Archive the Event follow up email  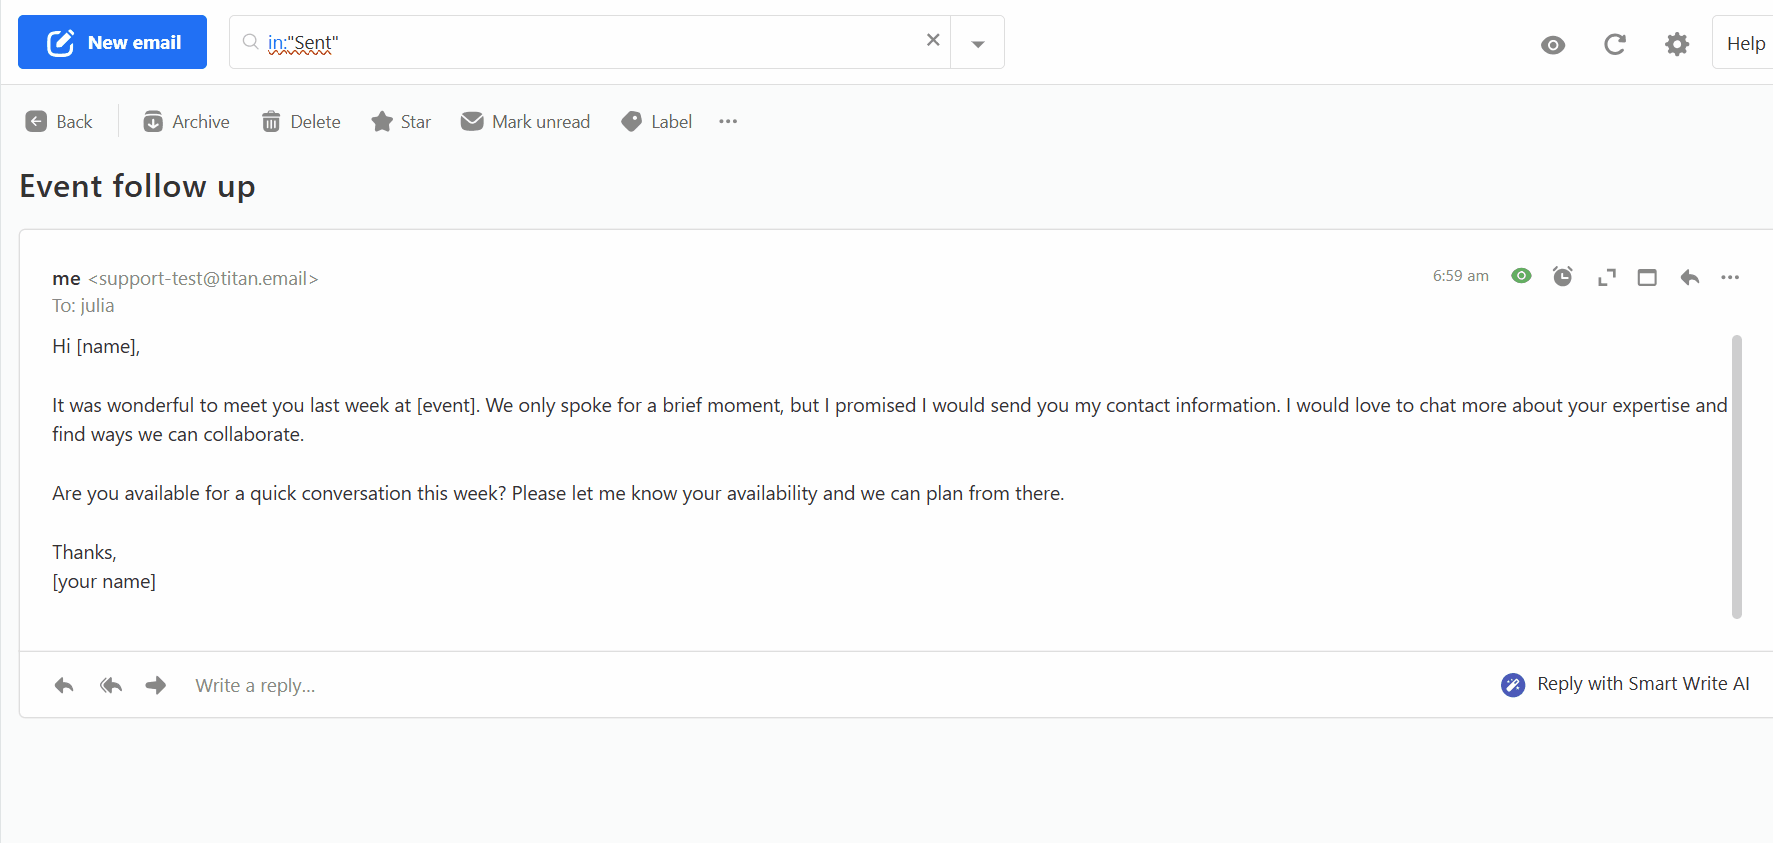click(x=186, y=122)
